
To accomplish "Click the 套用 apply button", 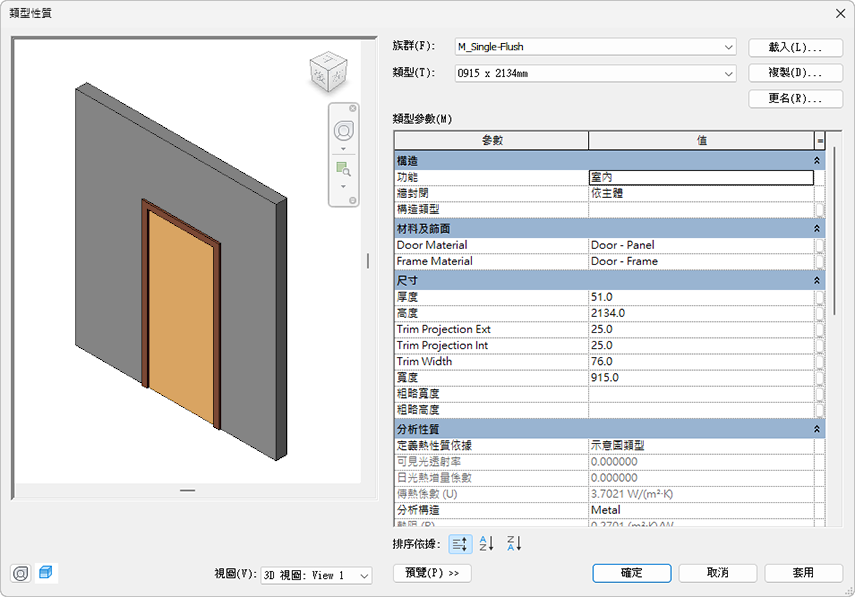I will point(804,573).
